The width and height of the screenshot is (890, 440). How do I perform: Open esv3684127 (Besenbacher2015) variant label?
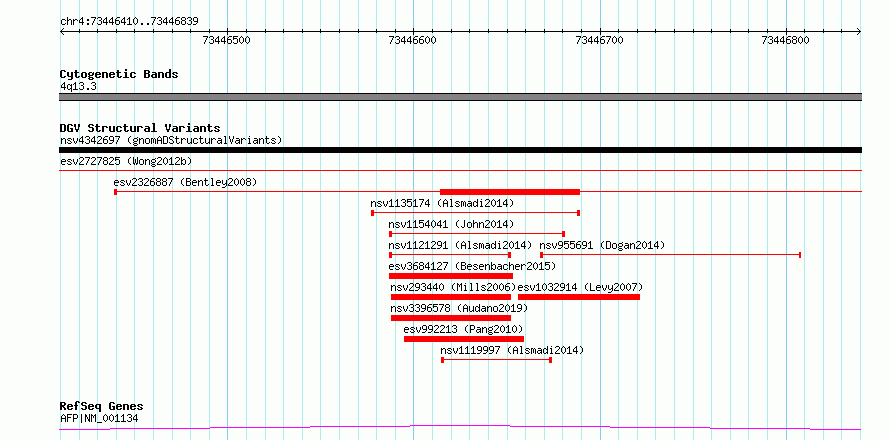(472, 266)
